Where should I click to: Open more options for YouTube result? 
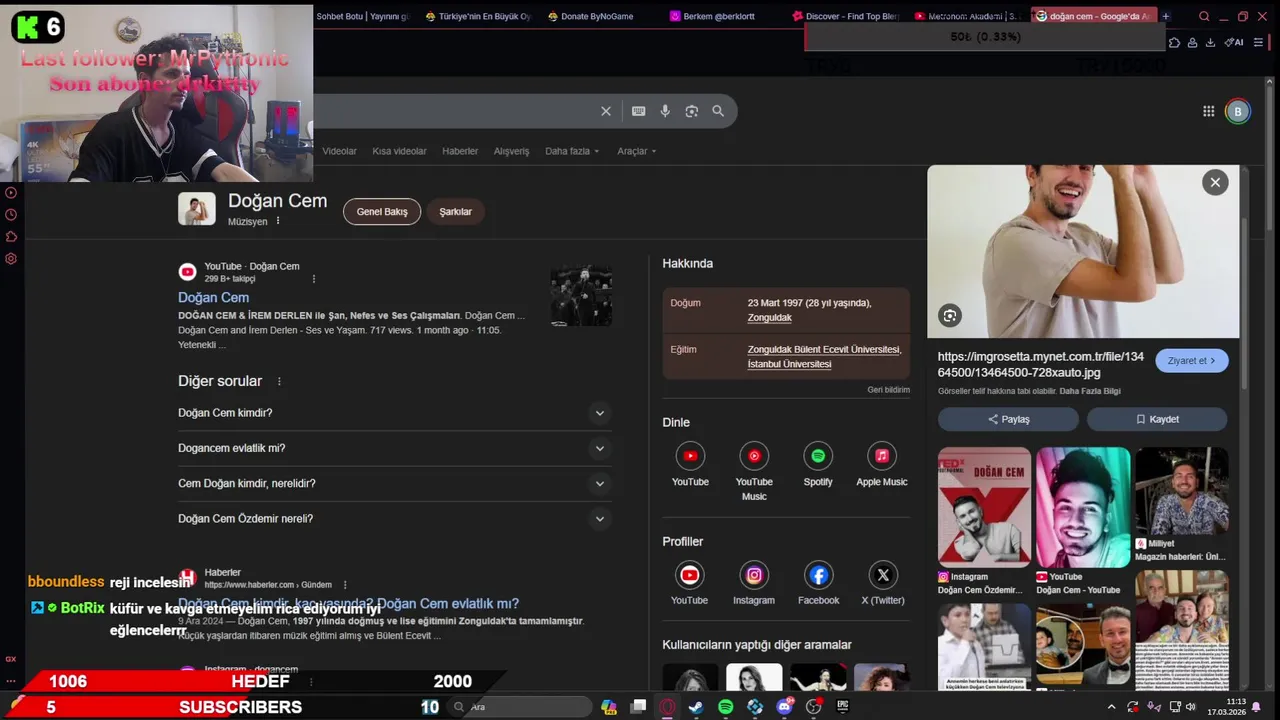pos(314,279)
